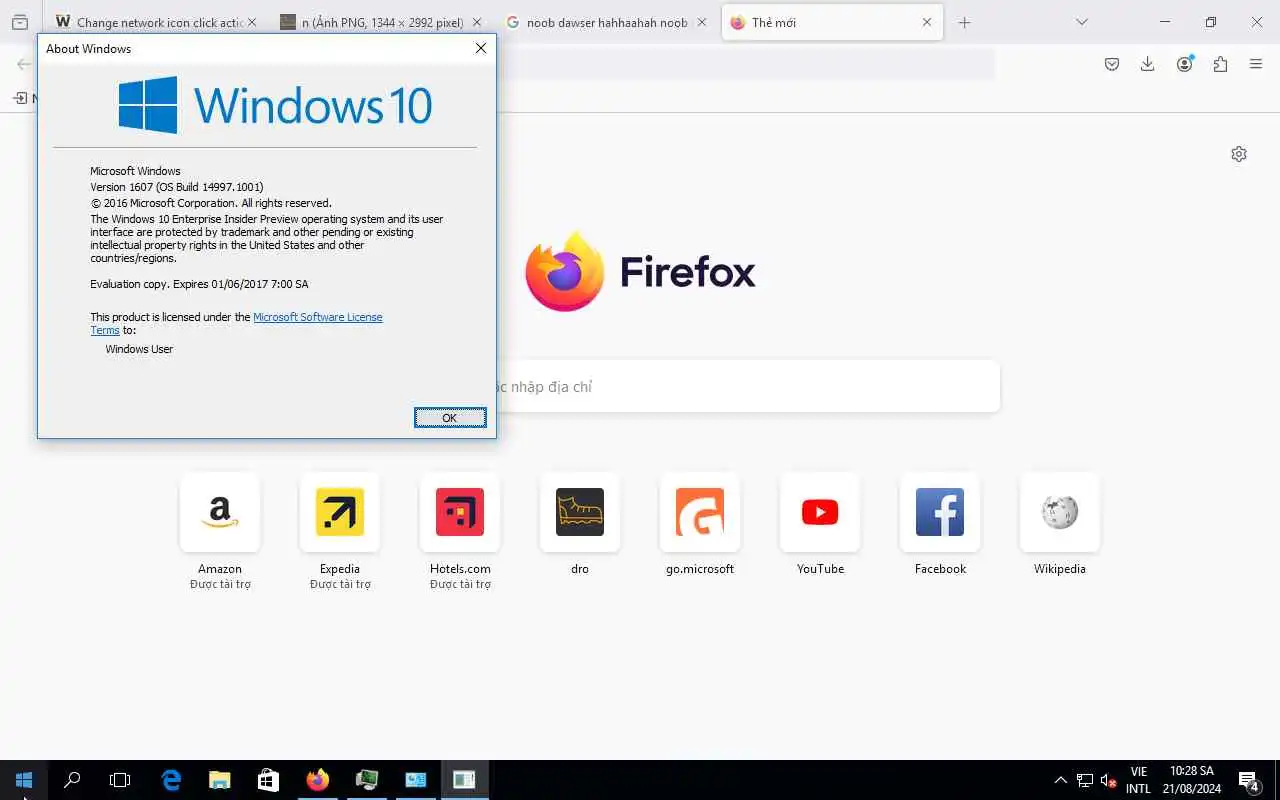The width and height of the screenshot is (1280, 800).
Task: Switch to Firefox in the taskbar
Action: [x=318, y=780]
